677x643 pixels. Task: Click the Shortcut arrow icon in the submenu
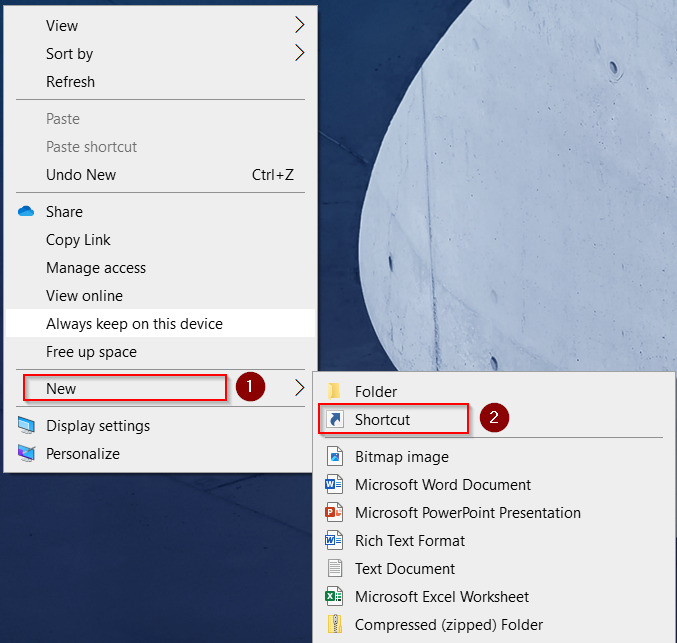(335, 419)
